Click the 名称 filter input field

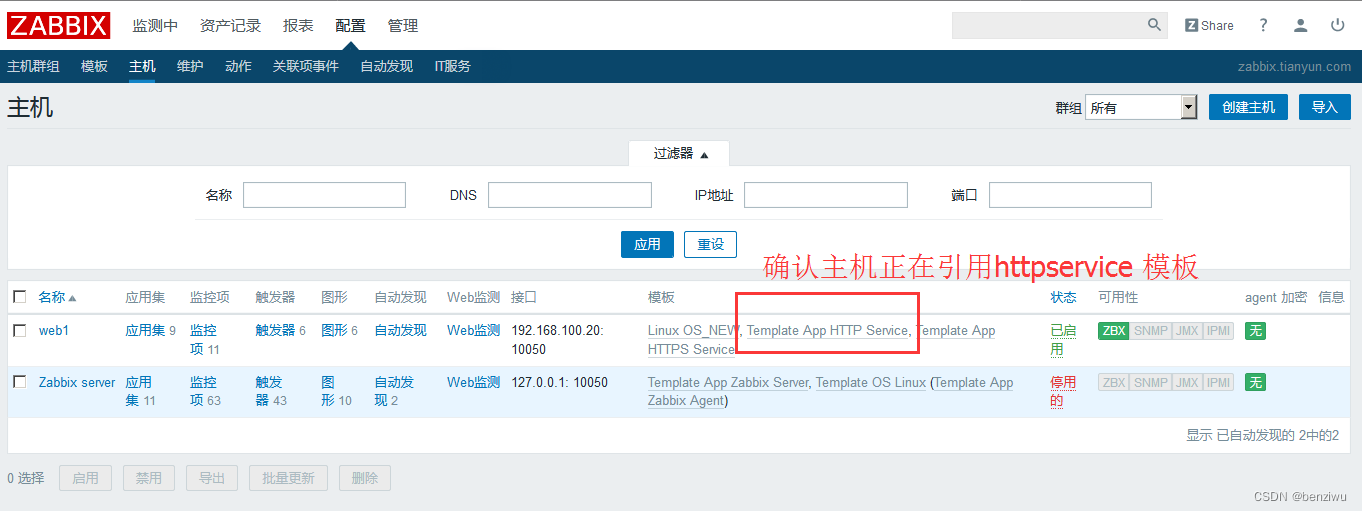(x=324, y=195)
